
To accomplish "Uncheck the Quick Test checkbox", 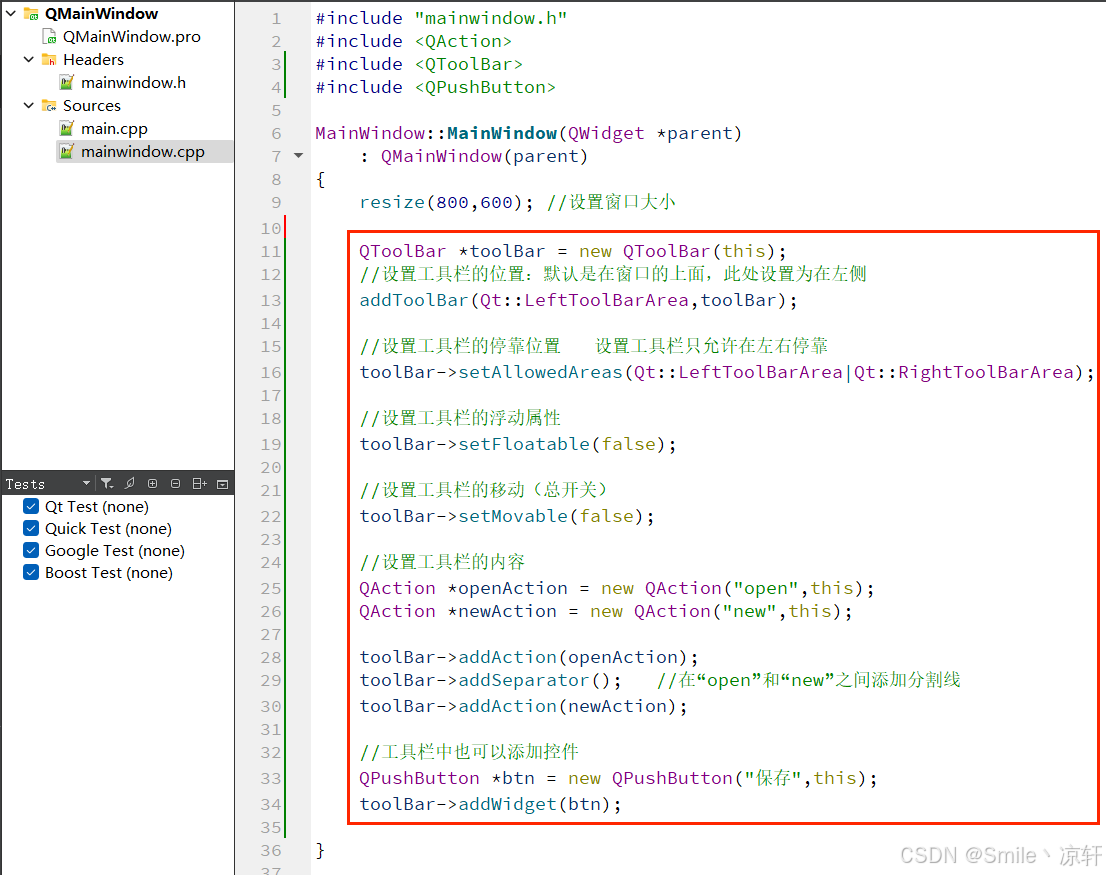I will (31, 528).
